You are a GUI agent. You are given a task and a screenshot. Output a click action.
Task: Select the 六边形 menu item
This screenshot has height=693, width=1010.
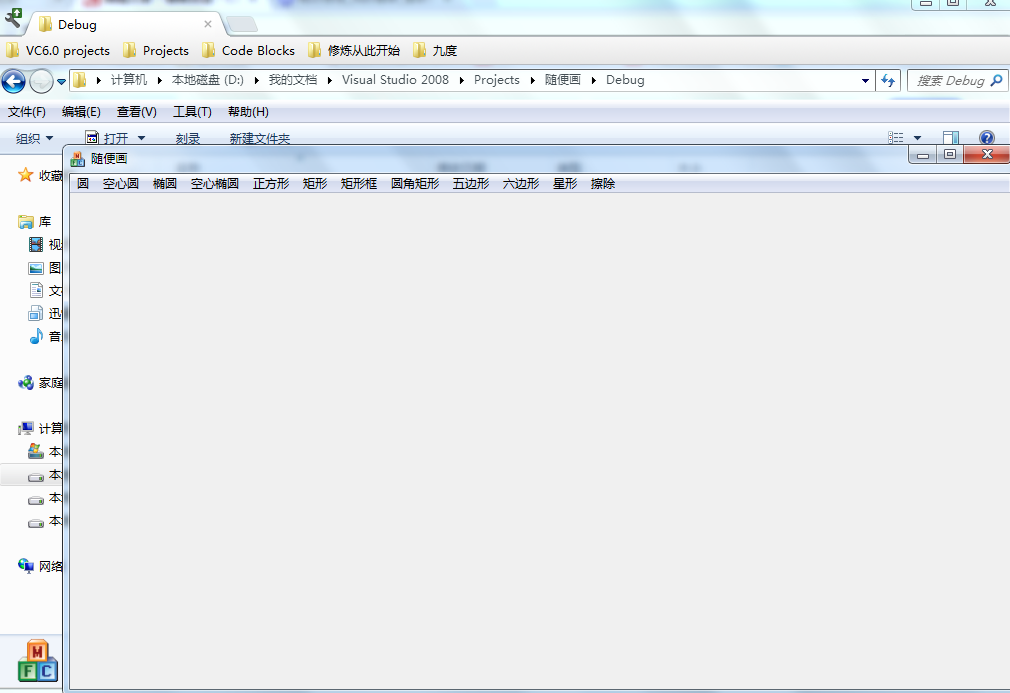point(521,184)
